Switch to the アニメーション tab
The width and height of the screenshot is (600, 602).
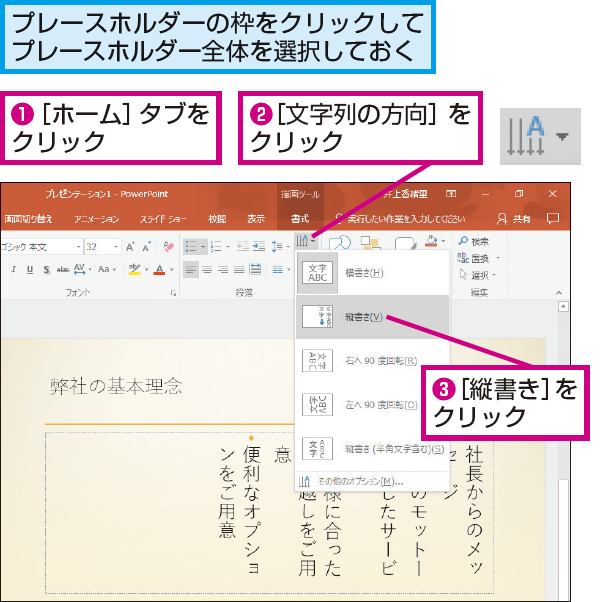pyautogui.click(x=97, y=219)
